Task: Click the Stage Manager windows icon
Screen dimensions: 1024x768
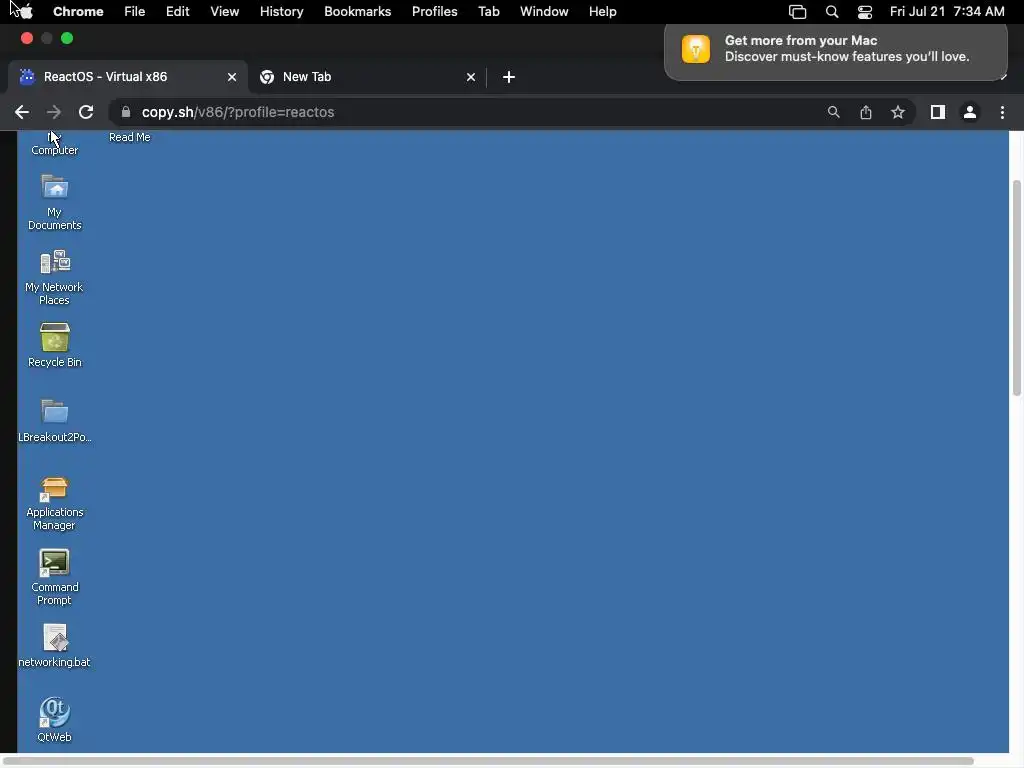Action: (797, 12)
